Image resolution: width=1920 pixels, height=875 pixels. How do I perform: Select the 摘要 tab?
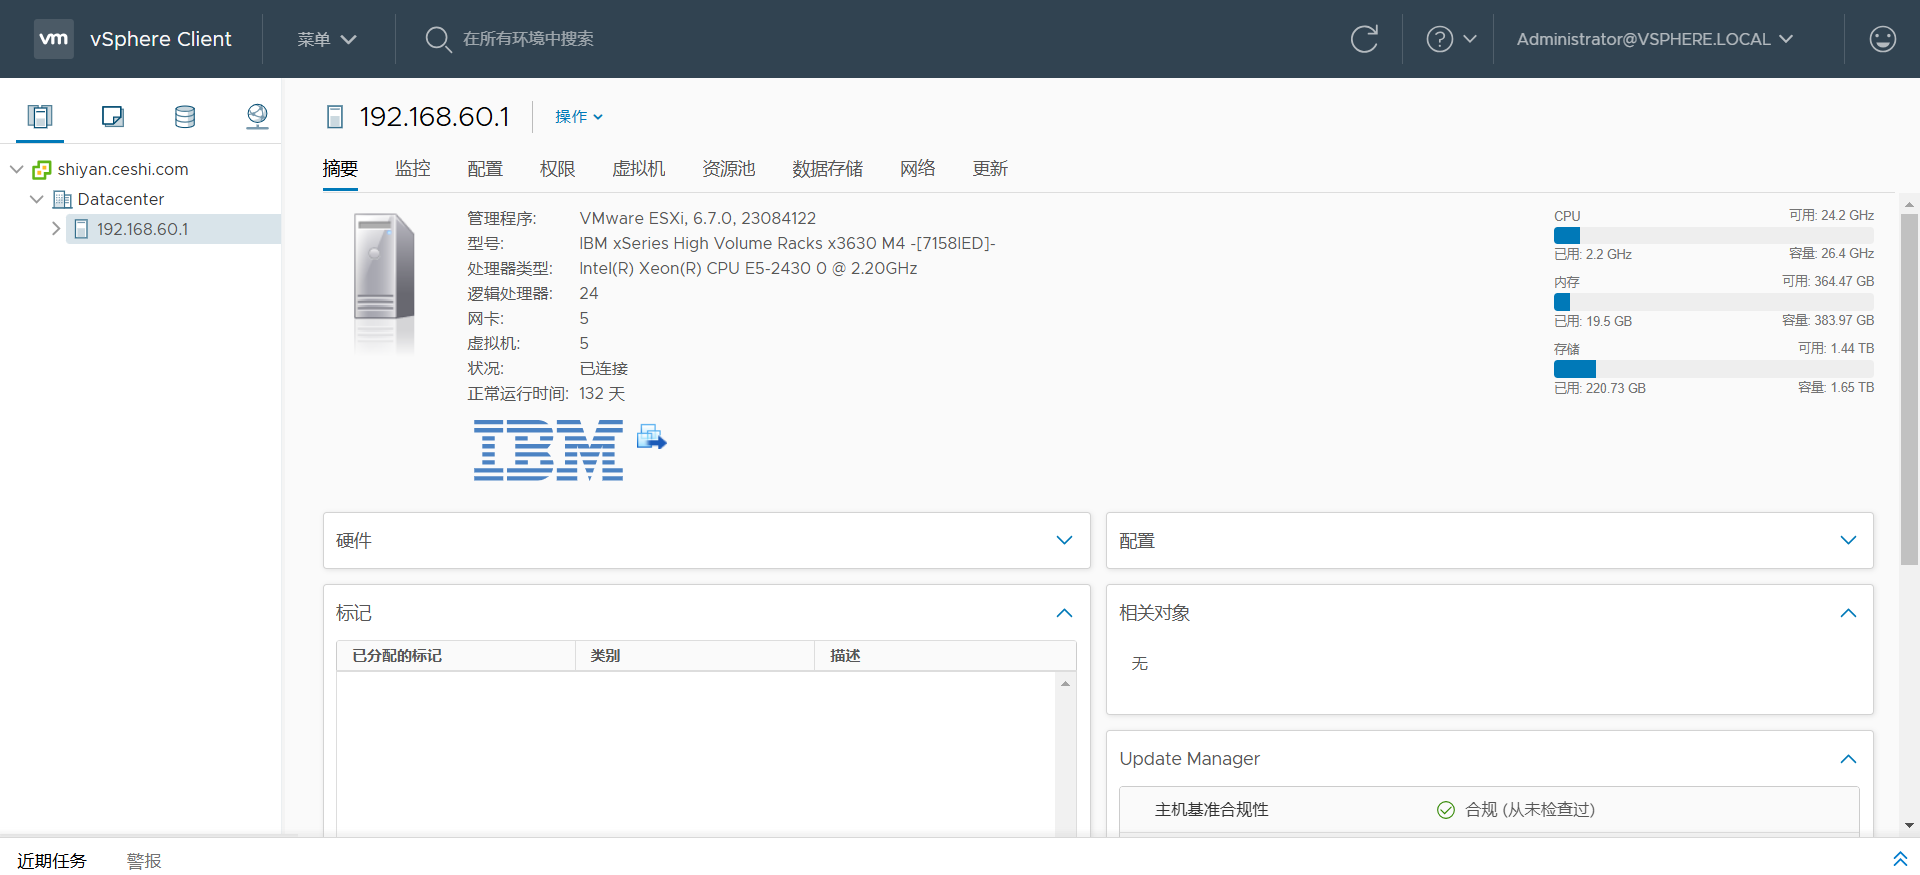(340, 169)
